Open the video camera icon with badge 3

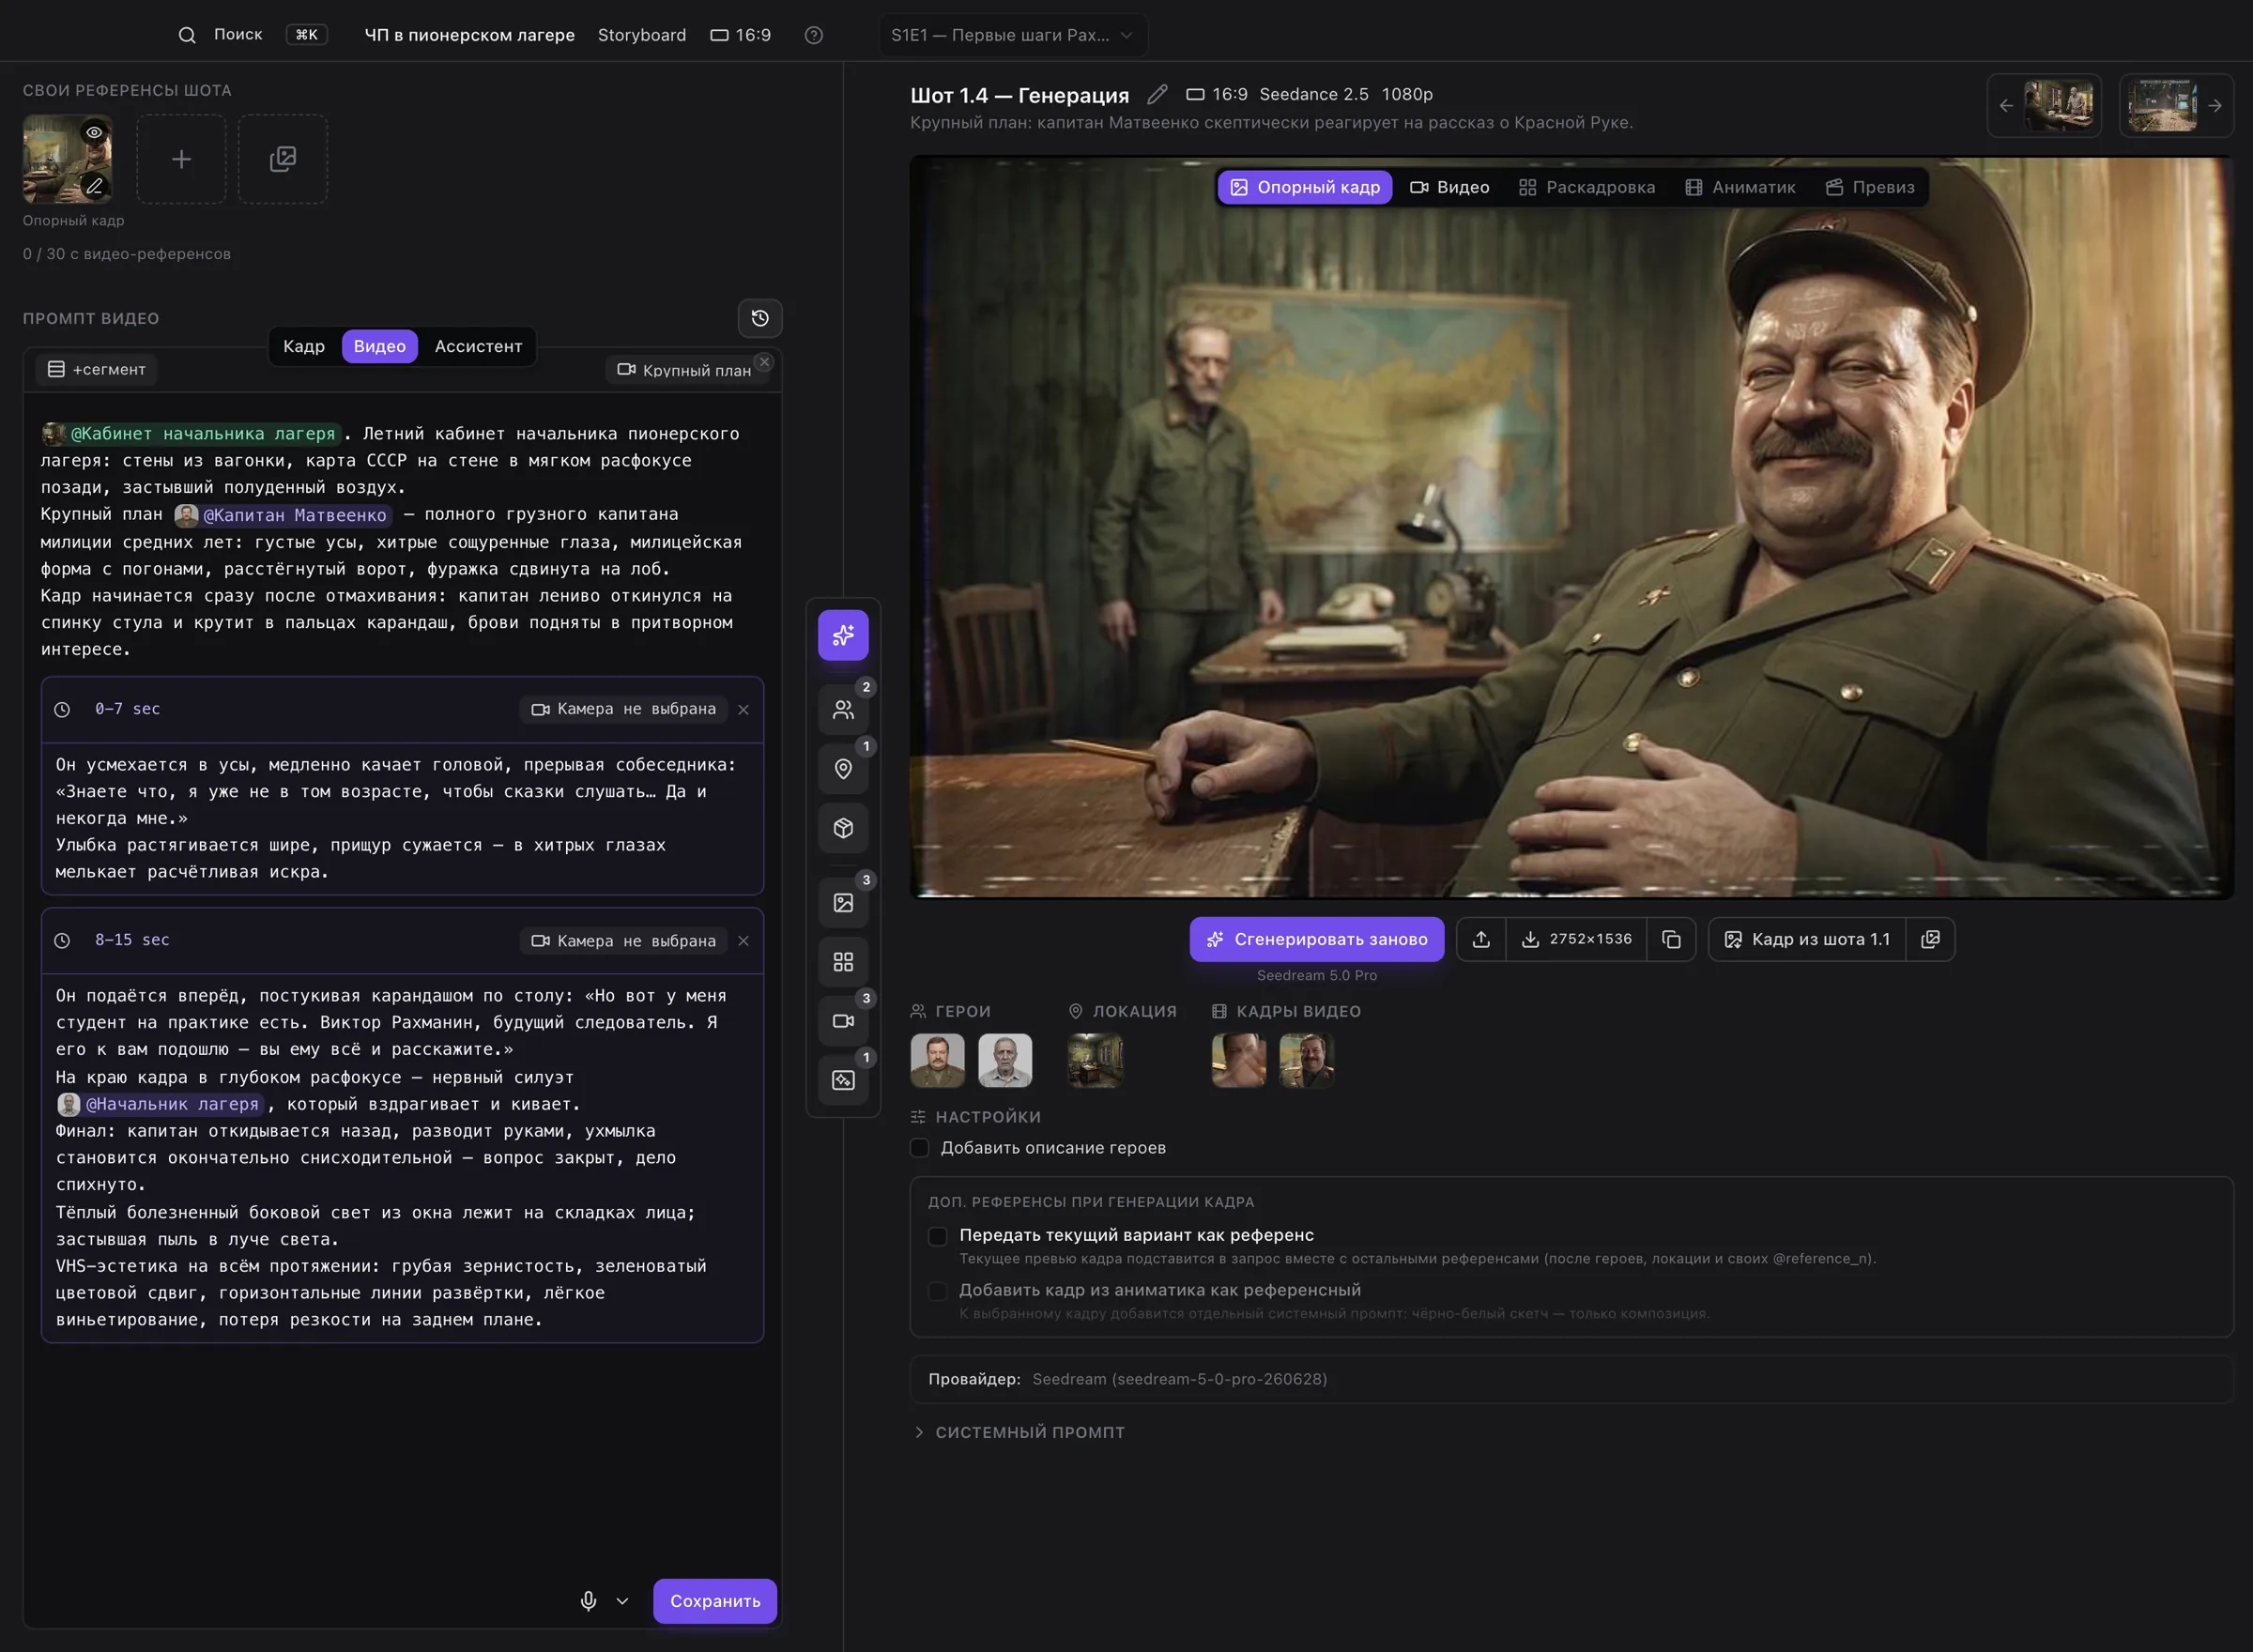[843, 1021]
